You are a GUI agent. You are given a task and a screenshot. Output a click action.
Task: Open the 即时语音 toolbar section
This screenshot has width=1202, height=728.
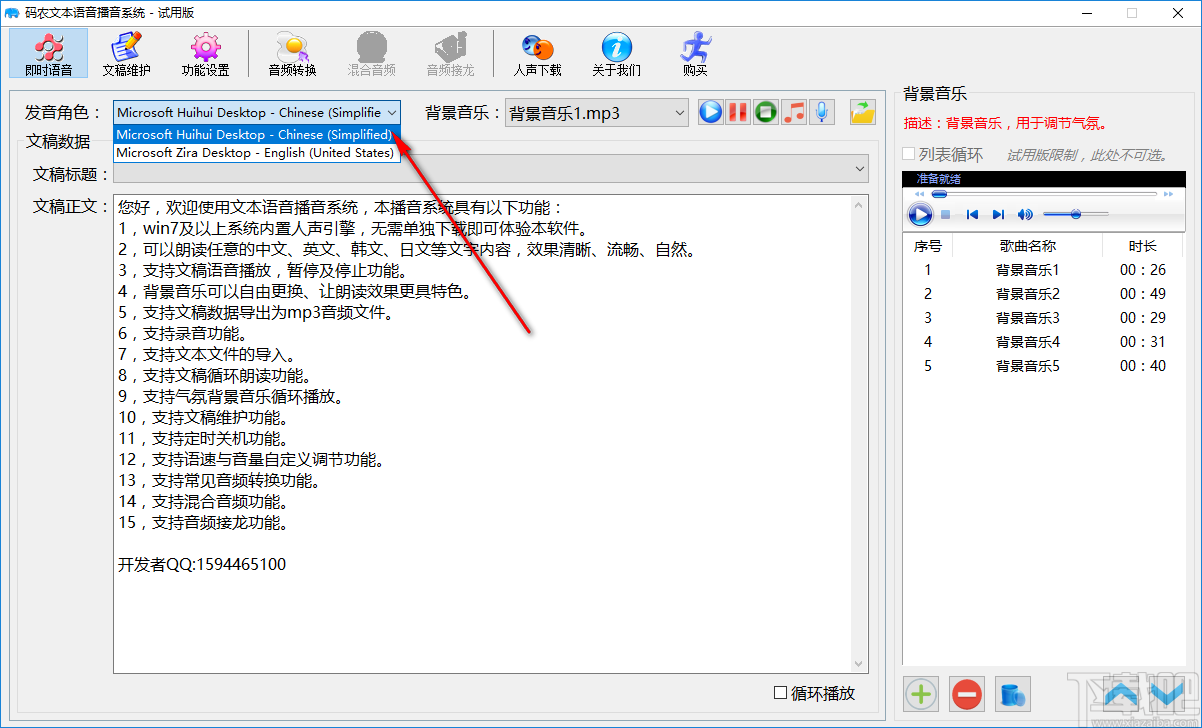48,54
